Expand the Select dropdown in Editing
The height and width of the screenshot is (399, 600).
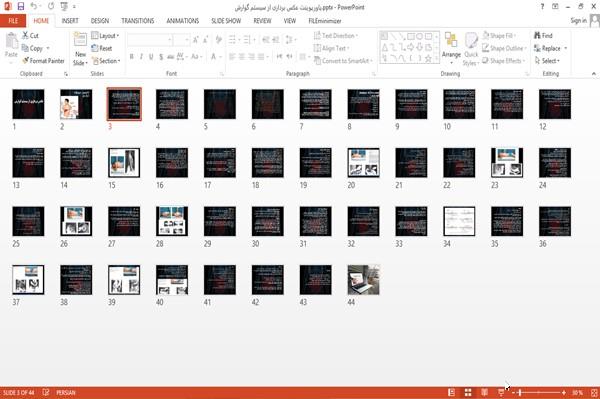pyautogui.click(x=547, y=61)
